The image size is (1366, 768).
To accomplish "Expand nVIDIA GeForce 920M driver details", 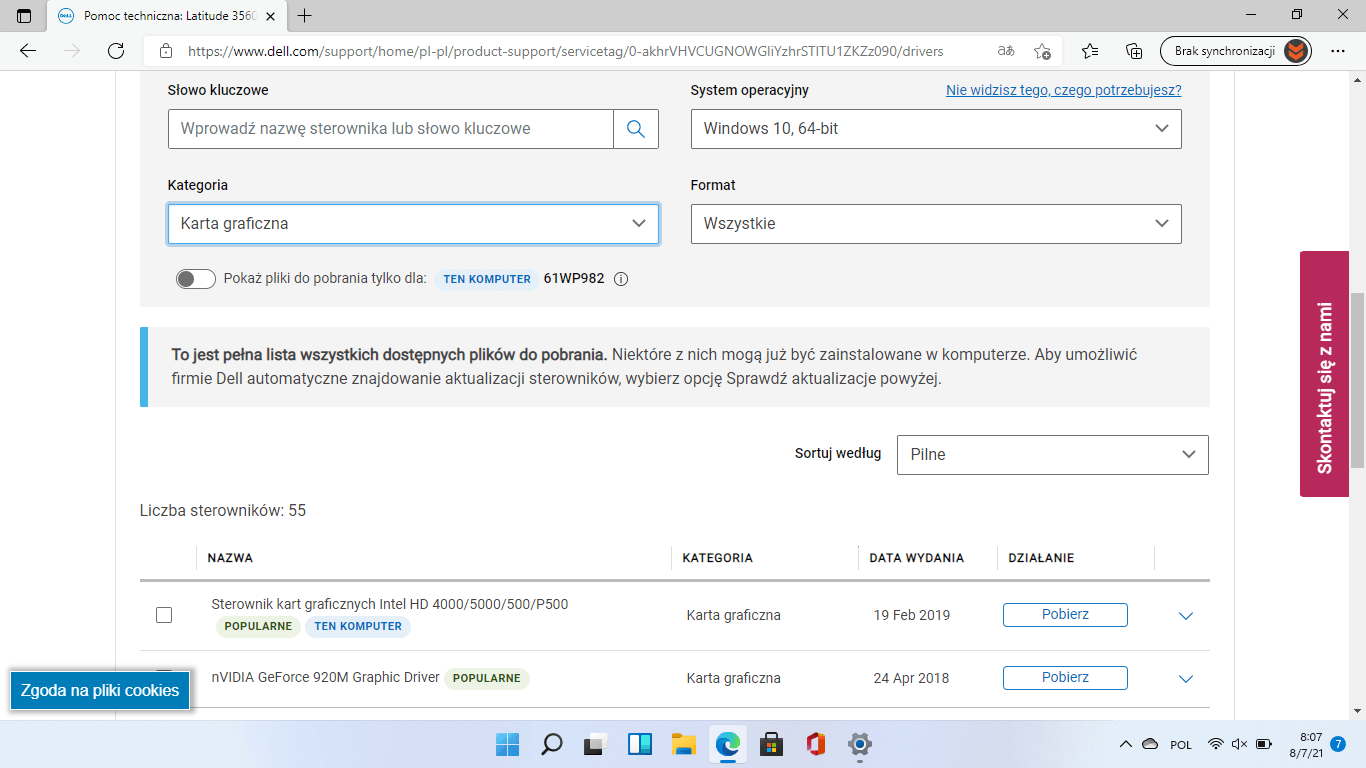I will [x=1186, y=679].
